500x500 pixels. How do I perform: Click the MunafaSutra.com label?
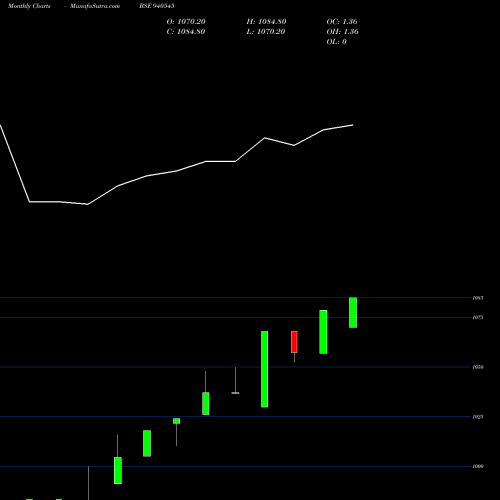point(95,6)
